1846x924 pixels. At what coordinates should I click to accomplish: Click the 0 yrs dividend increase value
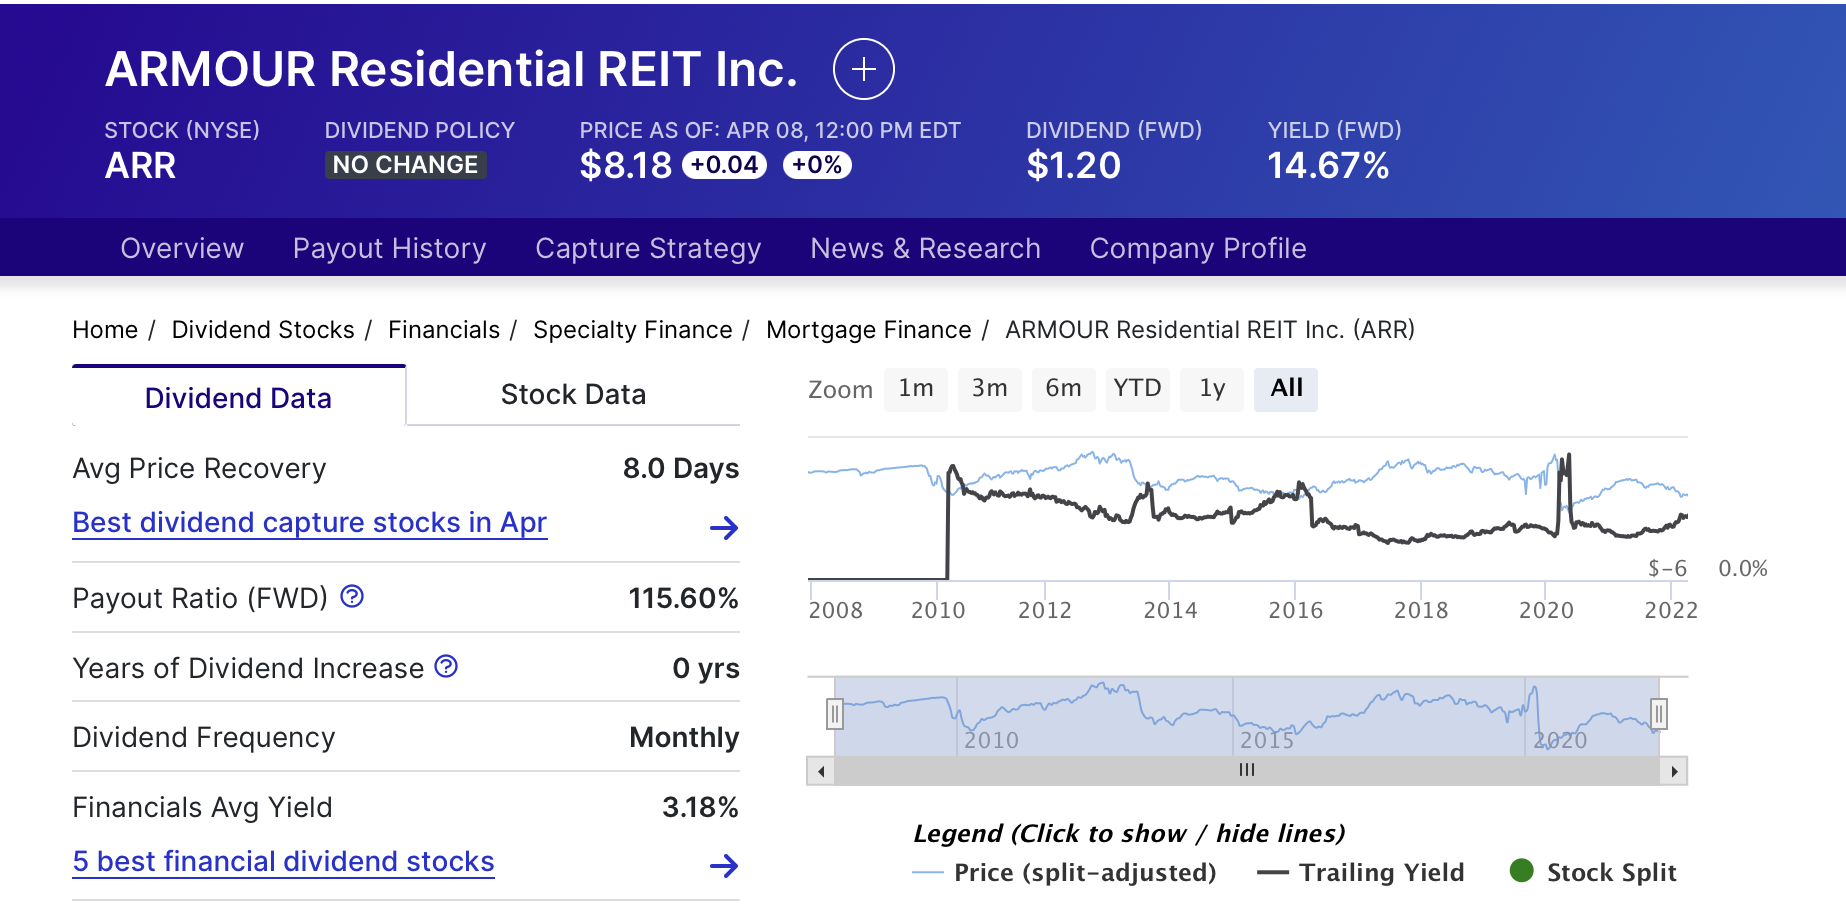click(706, 668)
